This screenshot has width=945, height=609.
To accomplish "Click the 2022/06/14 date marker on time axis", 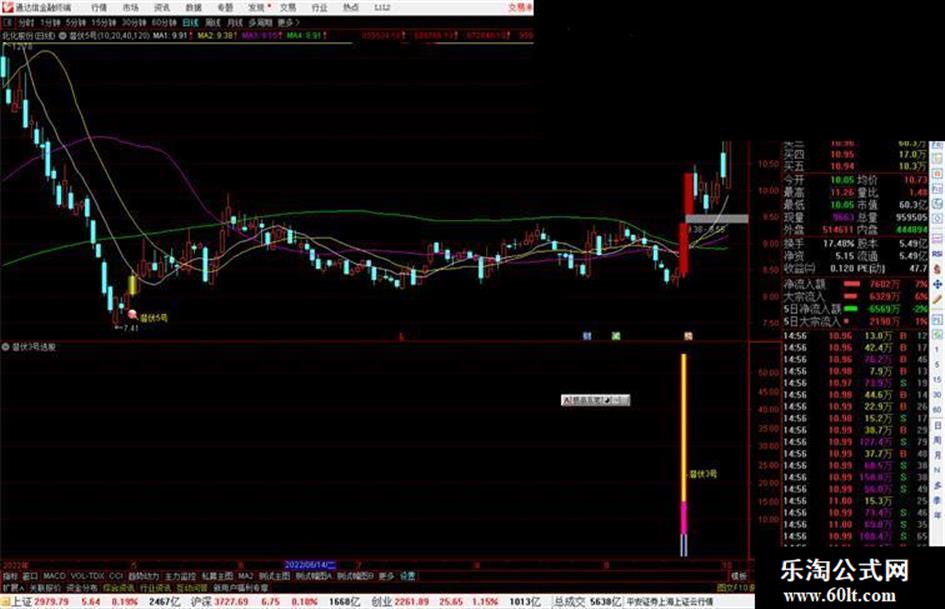I will coord(309,565).
